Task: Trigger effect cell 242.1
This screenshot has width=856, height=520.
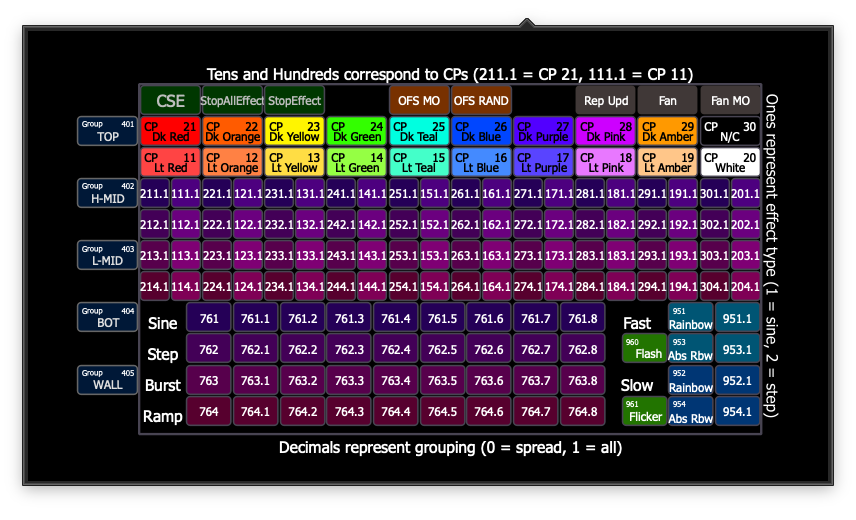Action: 341,225
